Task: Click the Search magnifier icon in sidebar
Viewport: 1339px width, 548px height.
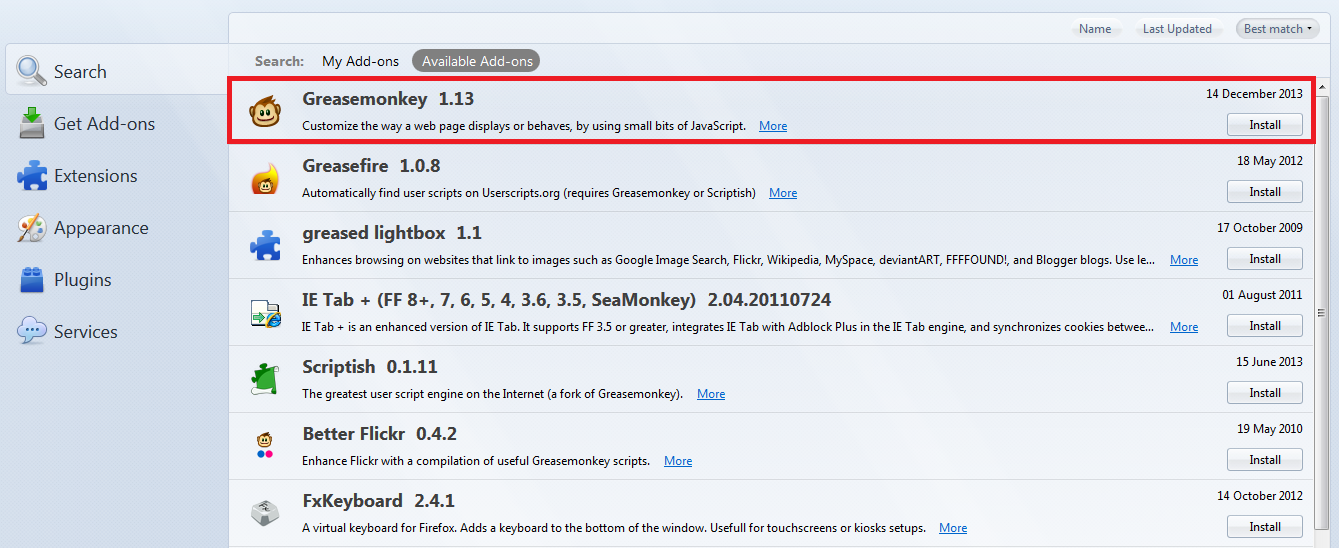Action: pos(32,71)
